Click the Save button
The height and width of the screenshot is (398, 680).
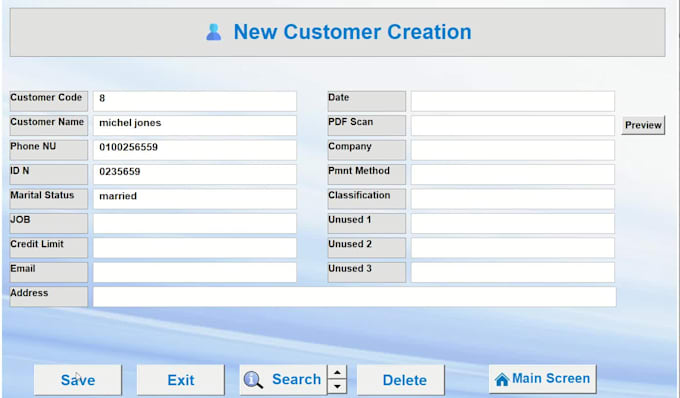(78, 380)
